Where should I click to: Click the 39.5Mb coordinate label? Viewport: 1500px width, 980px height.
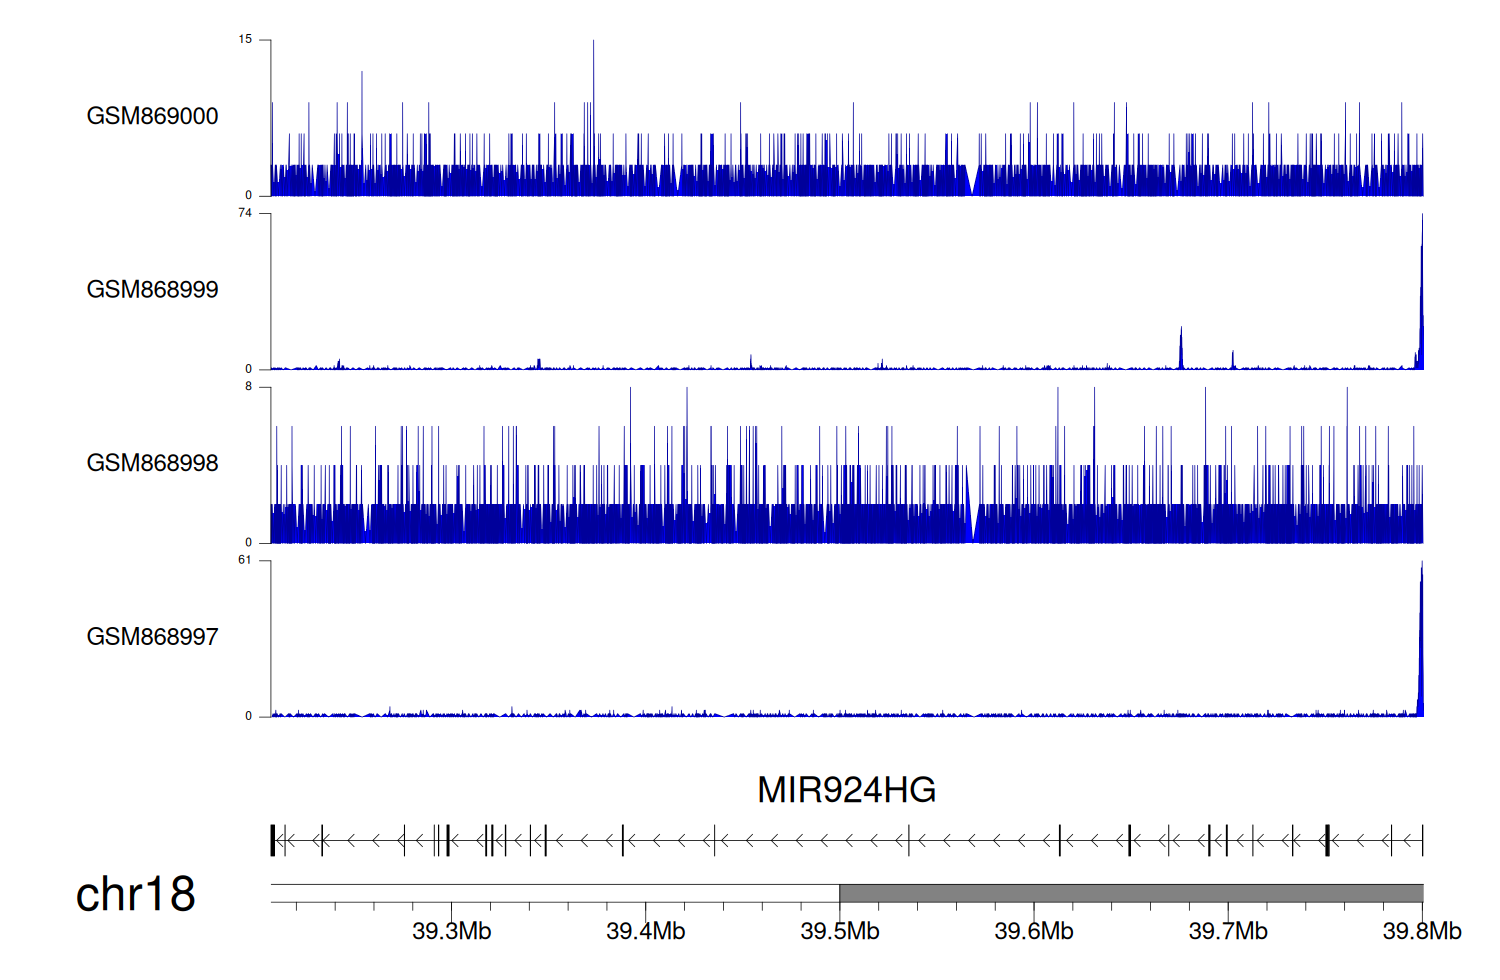[839, 932]
